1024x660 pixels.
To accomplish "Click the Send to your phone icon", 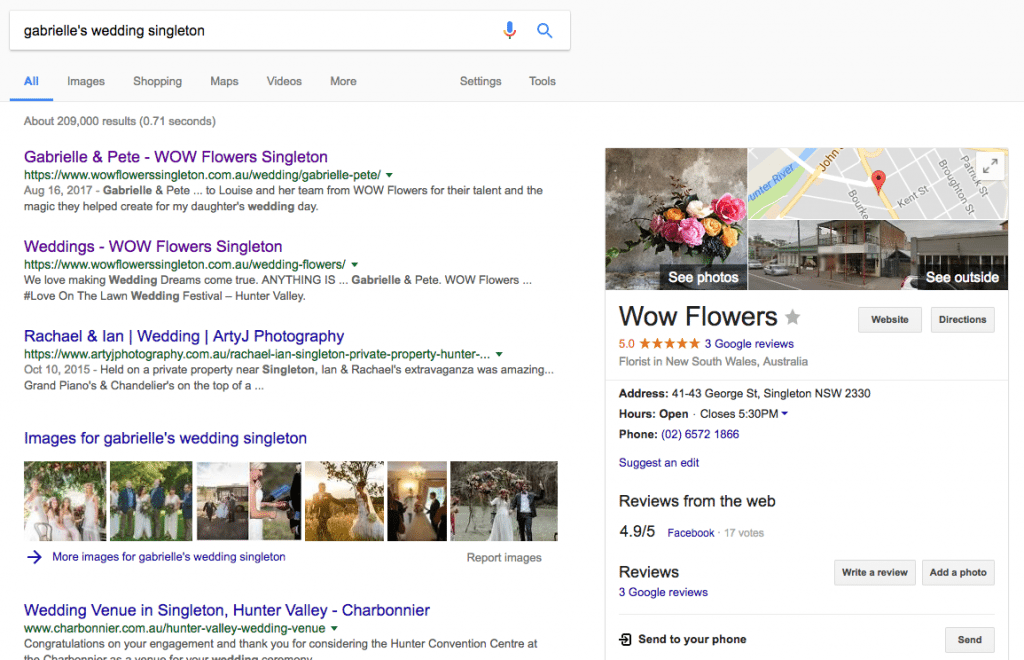I will click(625, 640).
